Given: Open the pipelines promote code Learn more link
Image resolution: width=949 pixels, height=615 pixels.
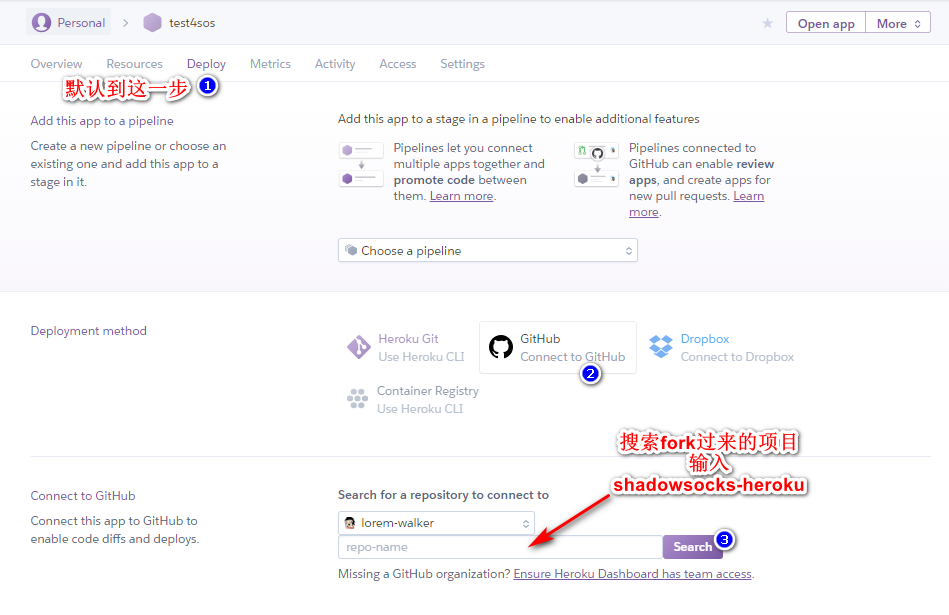Looking at the screenshot, I should pos(461,196).
